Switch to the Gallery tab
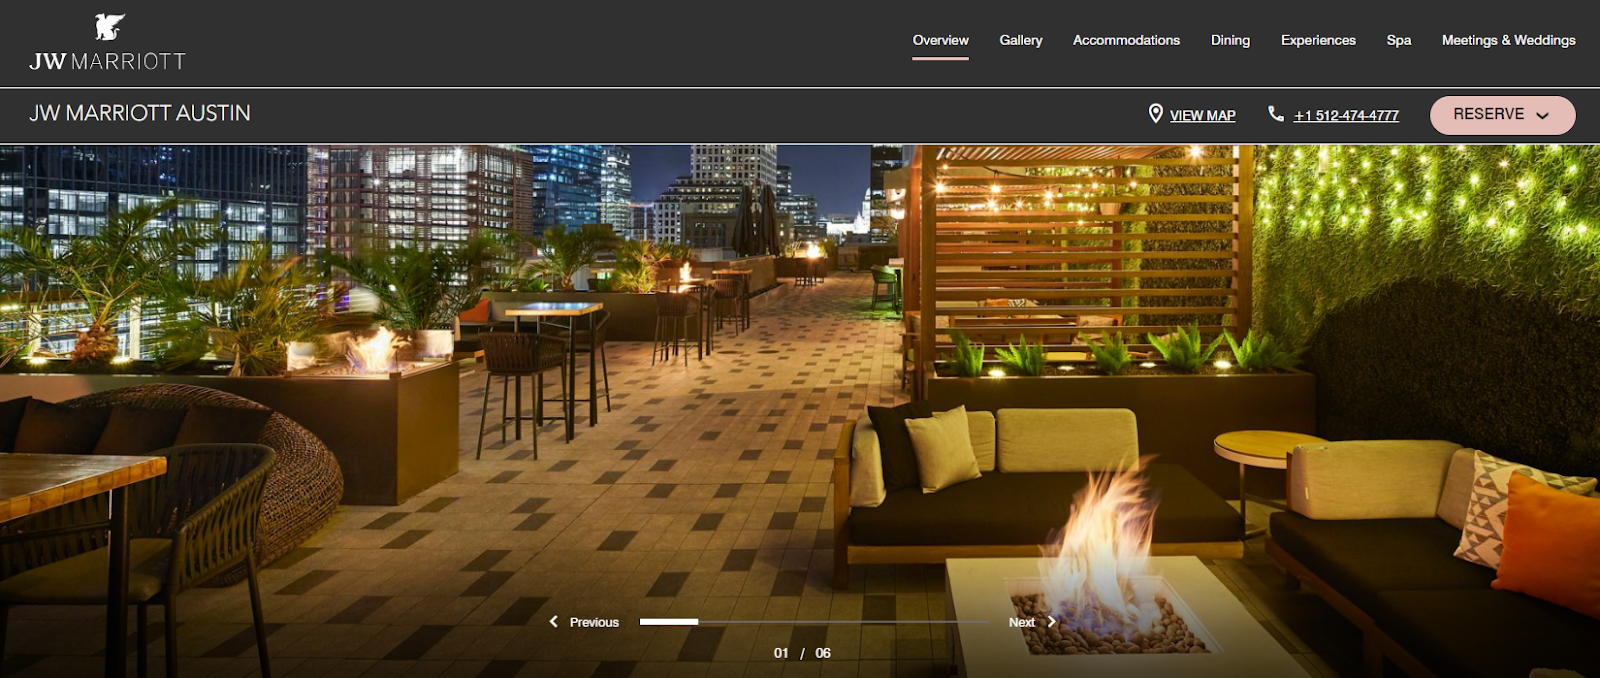The image size is (1600, 678). [x=1020, y=40]
